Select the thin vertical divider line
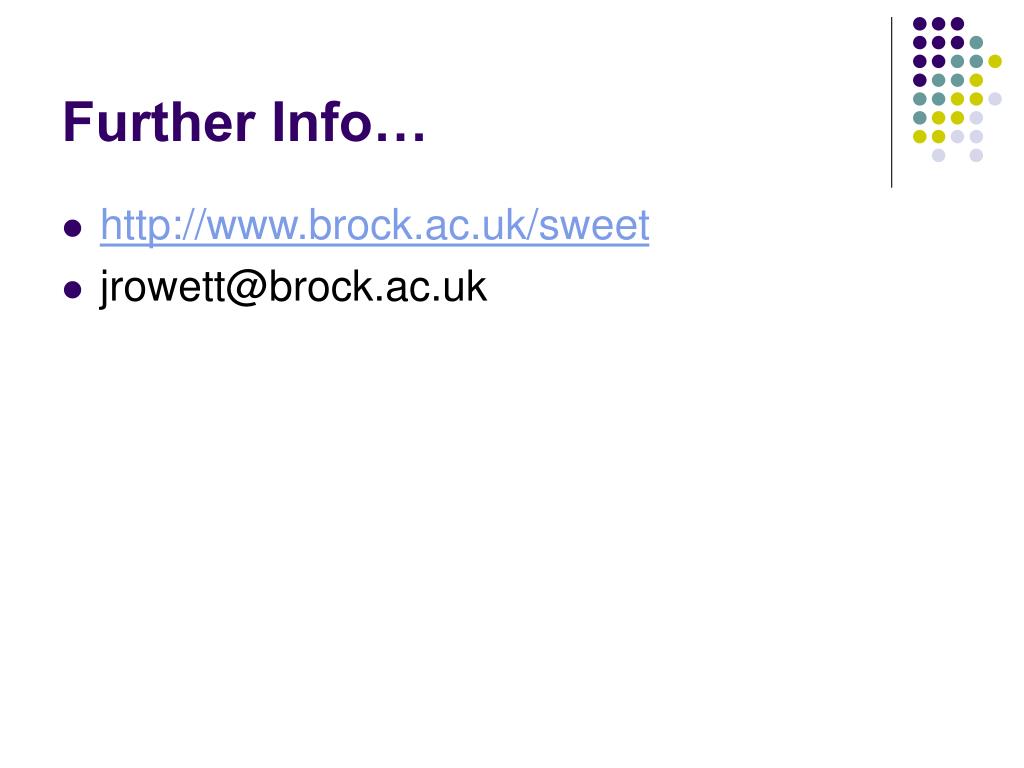Image resolution: width=1024 pixels, height=768 pixels. [891, 103]
